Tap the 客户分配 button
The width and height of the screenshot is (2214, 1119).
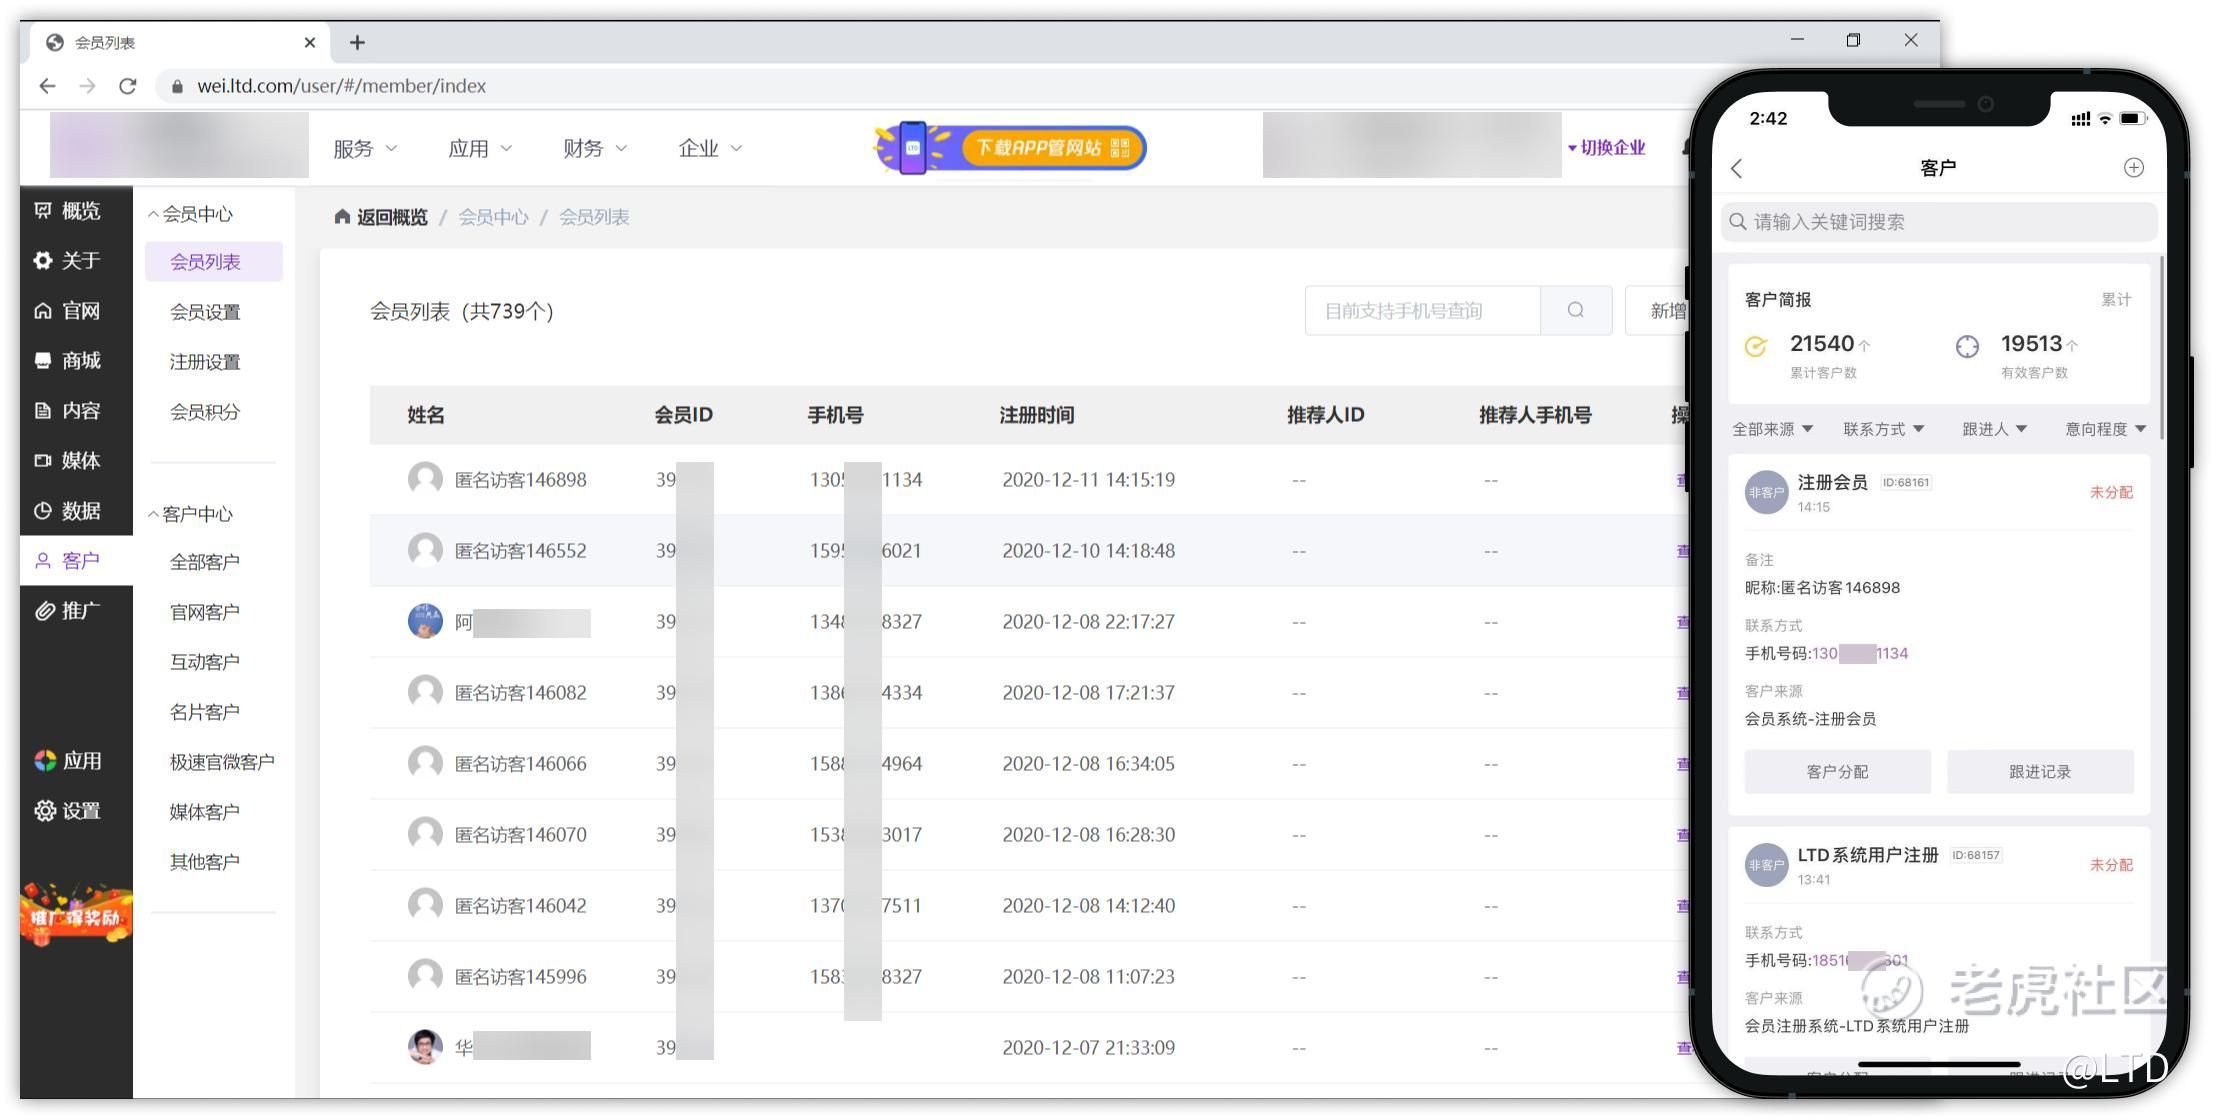[x=1837, y=772]
